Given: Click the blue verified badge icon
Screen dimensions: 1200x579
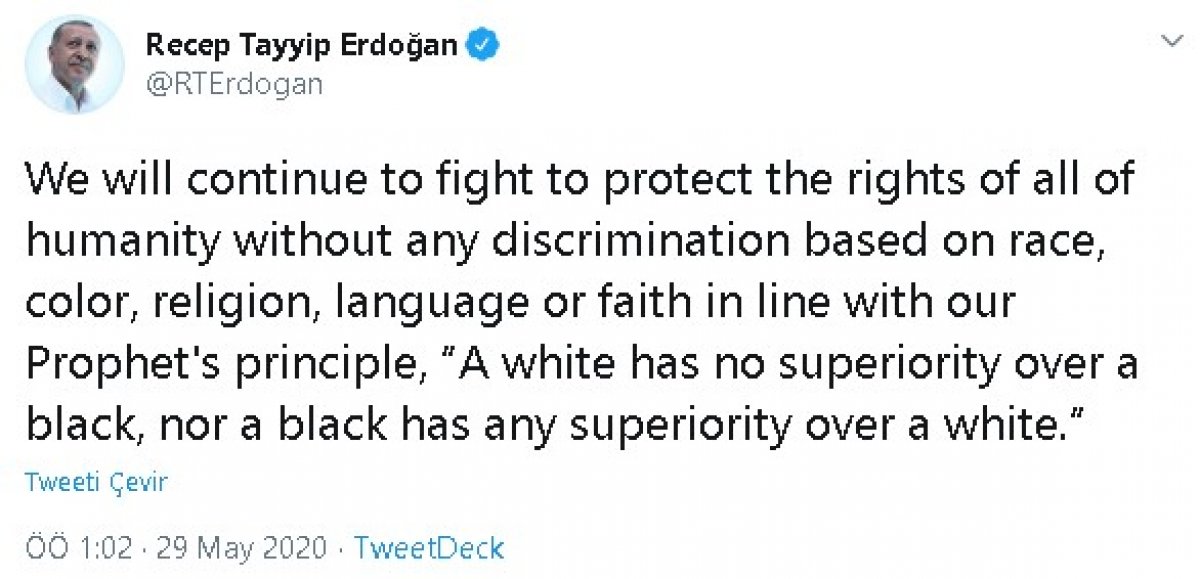Looking at the screenshot, I should click(487, 45).
